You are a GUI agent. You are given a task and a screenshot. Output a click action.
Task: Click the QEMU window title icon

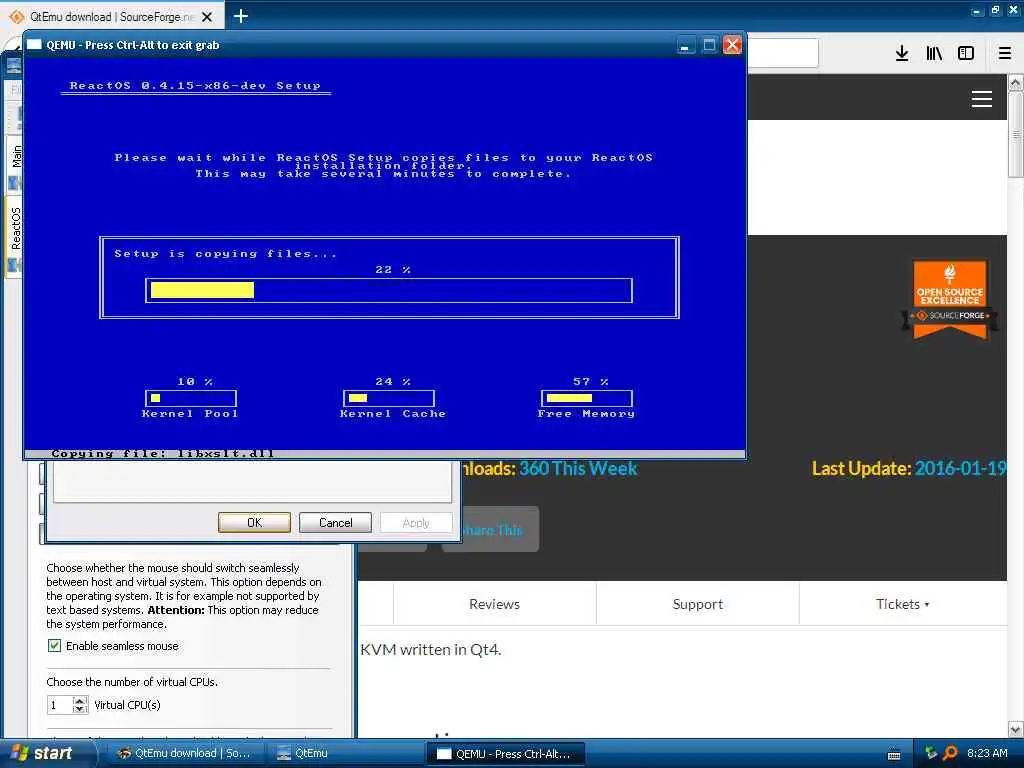(35, 44)
